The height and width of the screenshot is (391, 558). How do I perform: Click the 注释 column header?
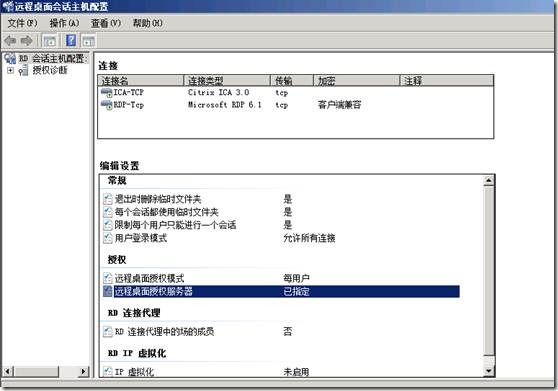447,81
